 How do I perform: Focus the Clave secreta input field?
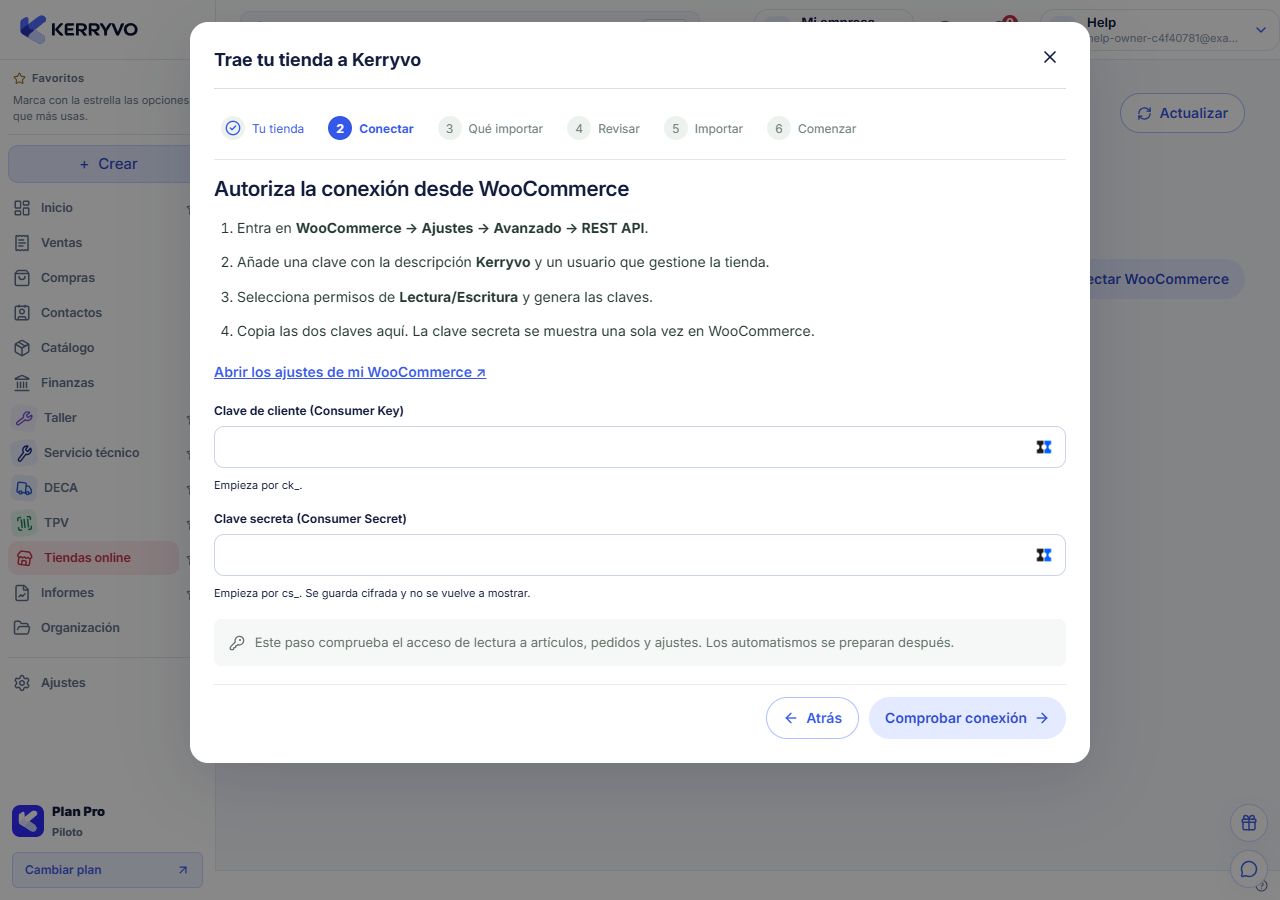[x=640, y=555]
